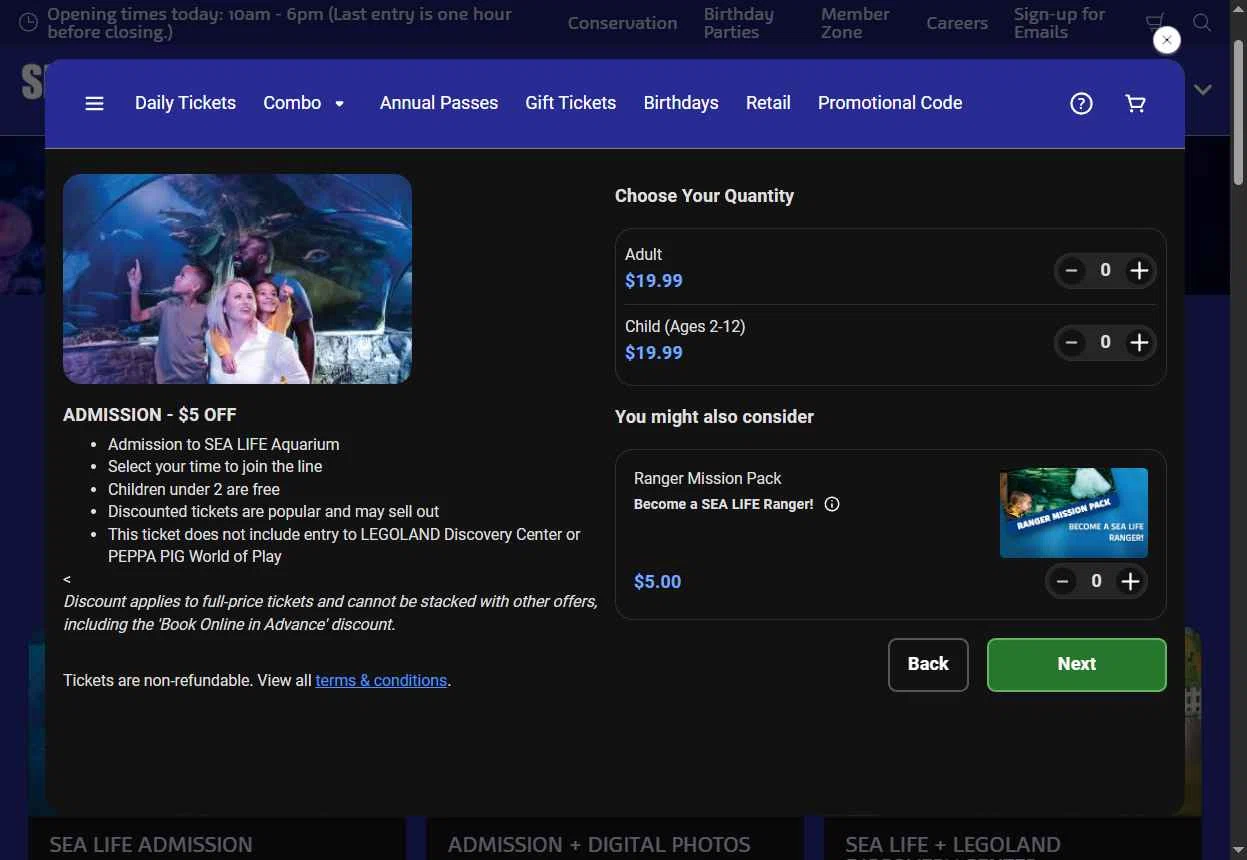Open Birthday Parties header link
The width and height of the screenshot is (1247, 860).
(739, 23)
